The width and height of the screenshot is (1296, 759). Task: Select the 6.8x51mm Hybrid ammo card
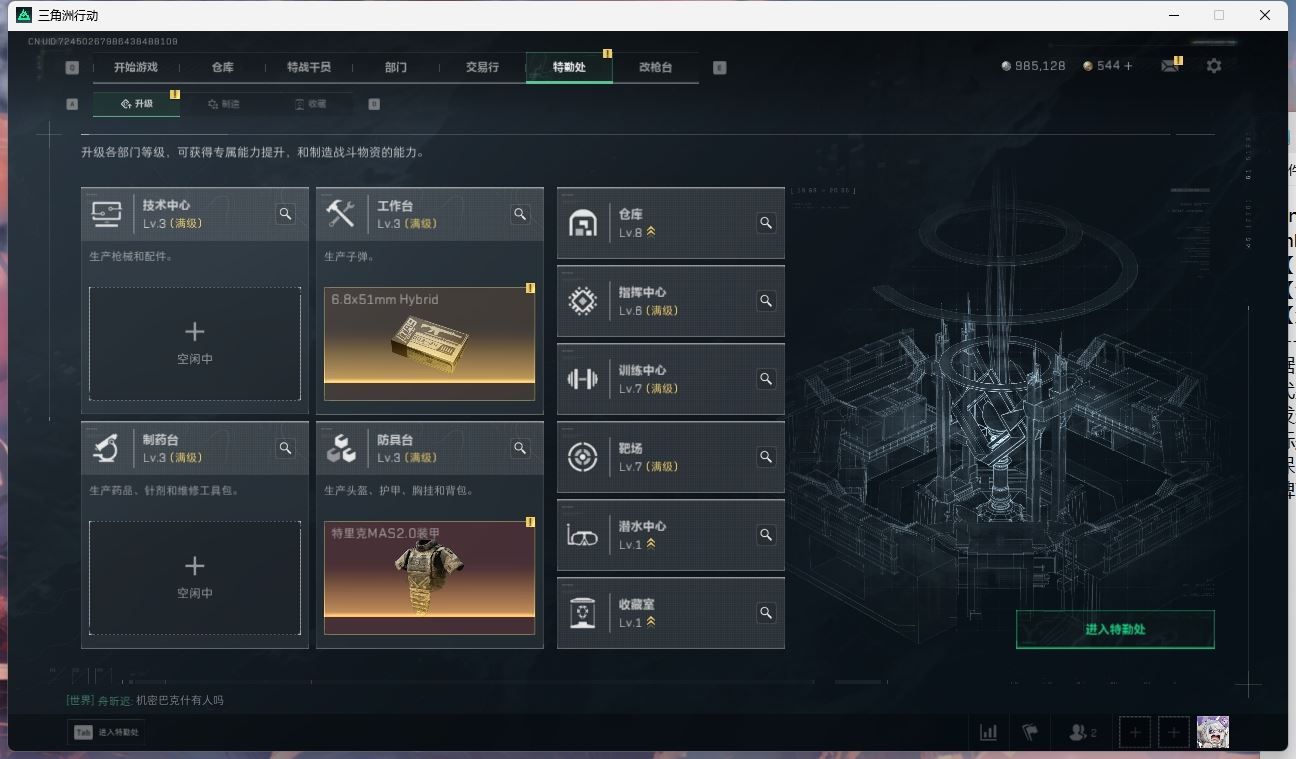429,344
